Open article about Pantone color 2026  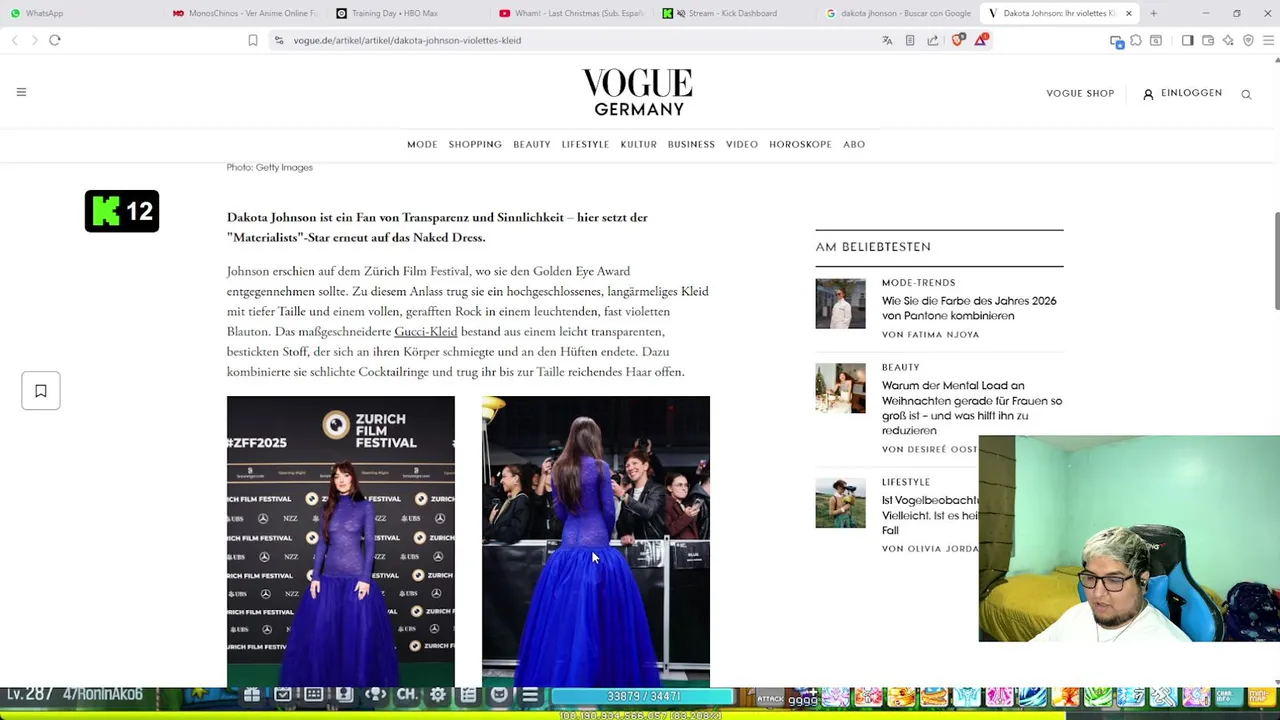pos(969,308)
